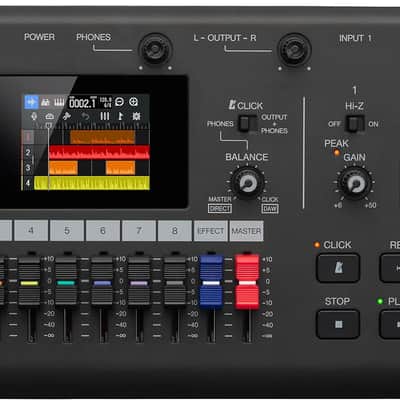Tap the marker flag icon on LCD

click(120, 116)
